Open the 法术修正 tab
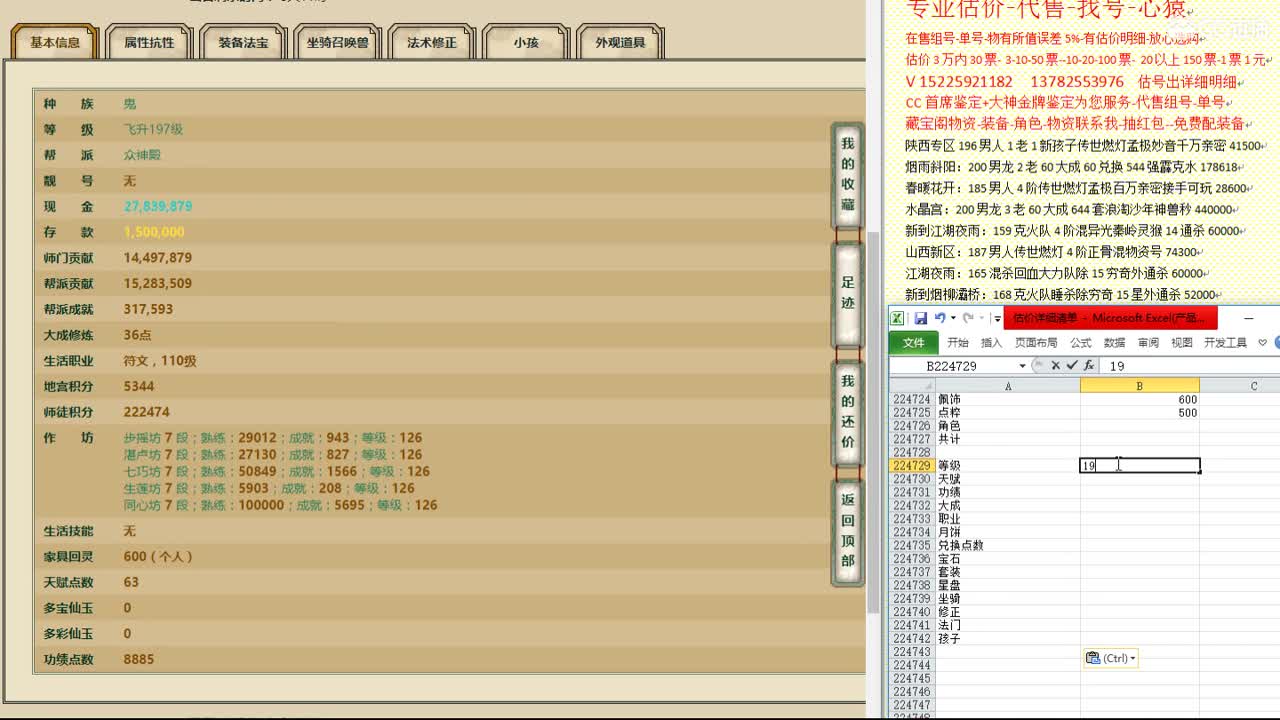 pyautogui.click(x=432, y=43)
